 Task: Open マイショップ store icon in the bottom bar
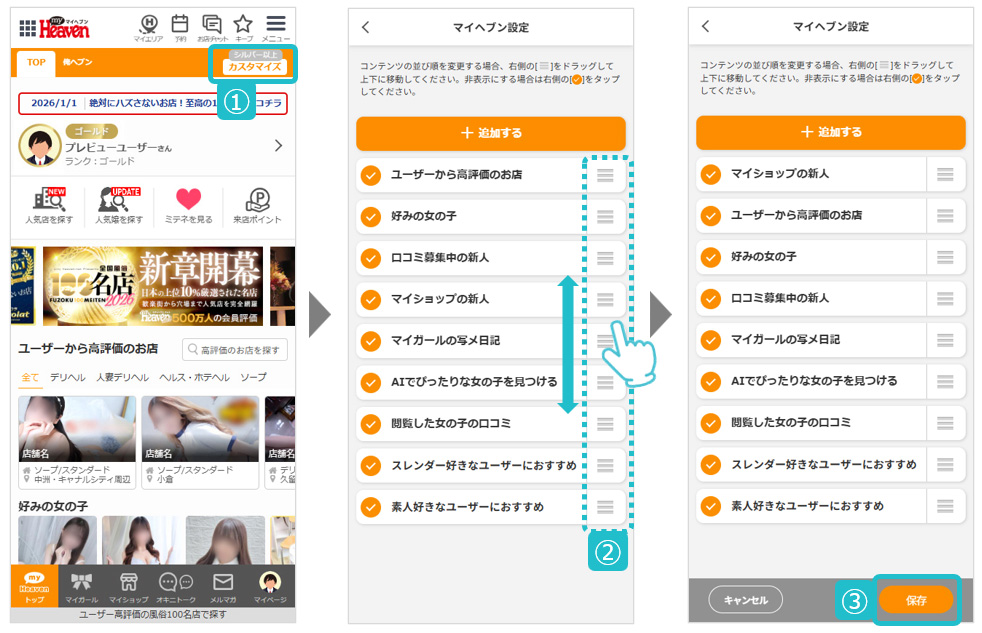(x=128, y=586)
